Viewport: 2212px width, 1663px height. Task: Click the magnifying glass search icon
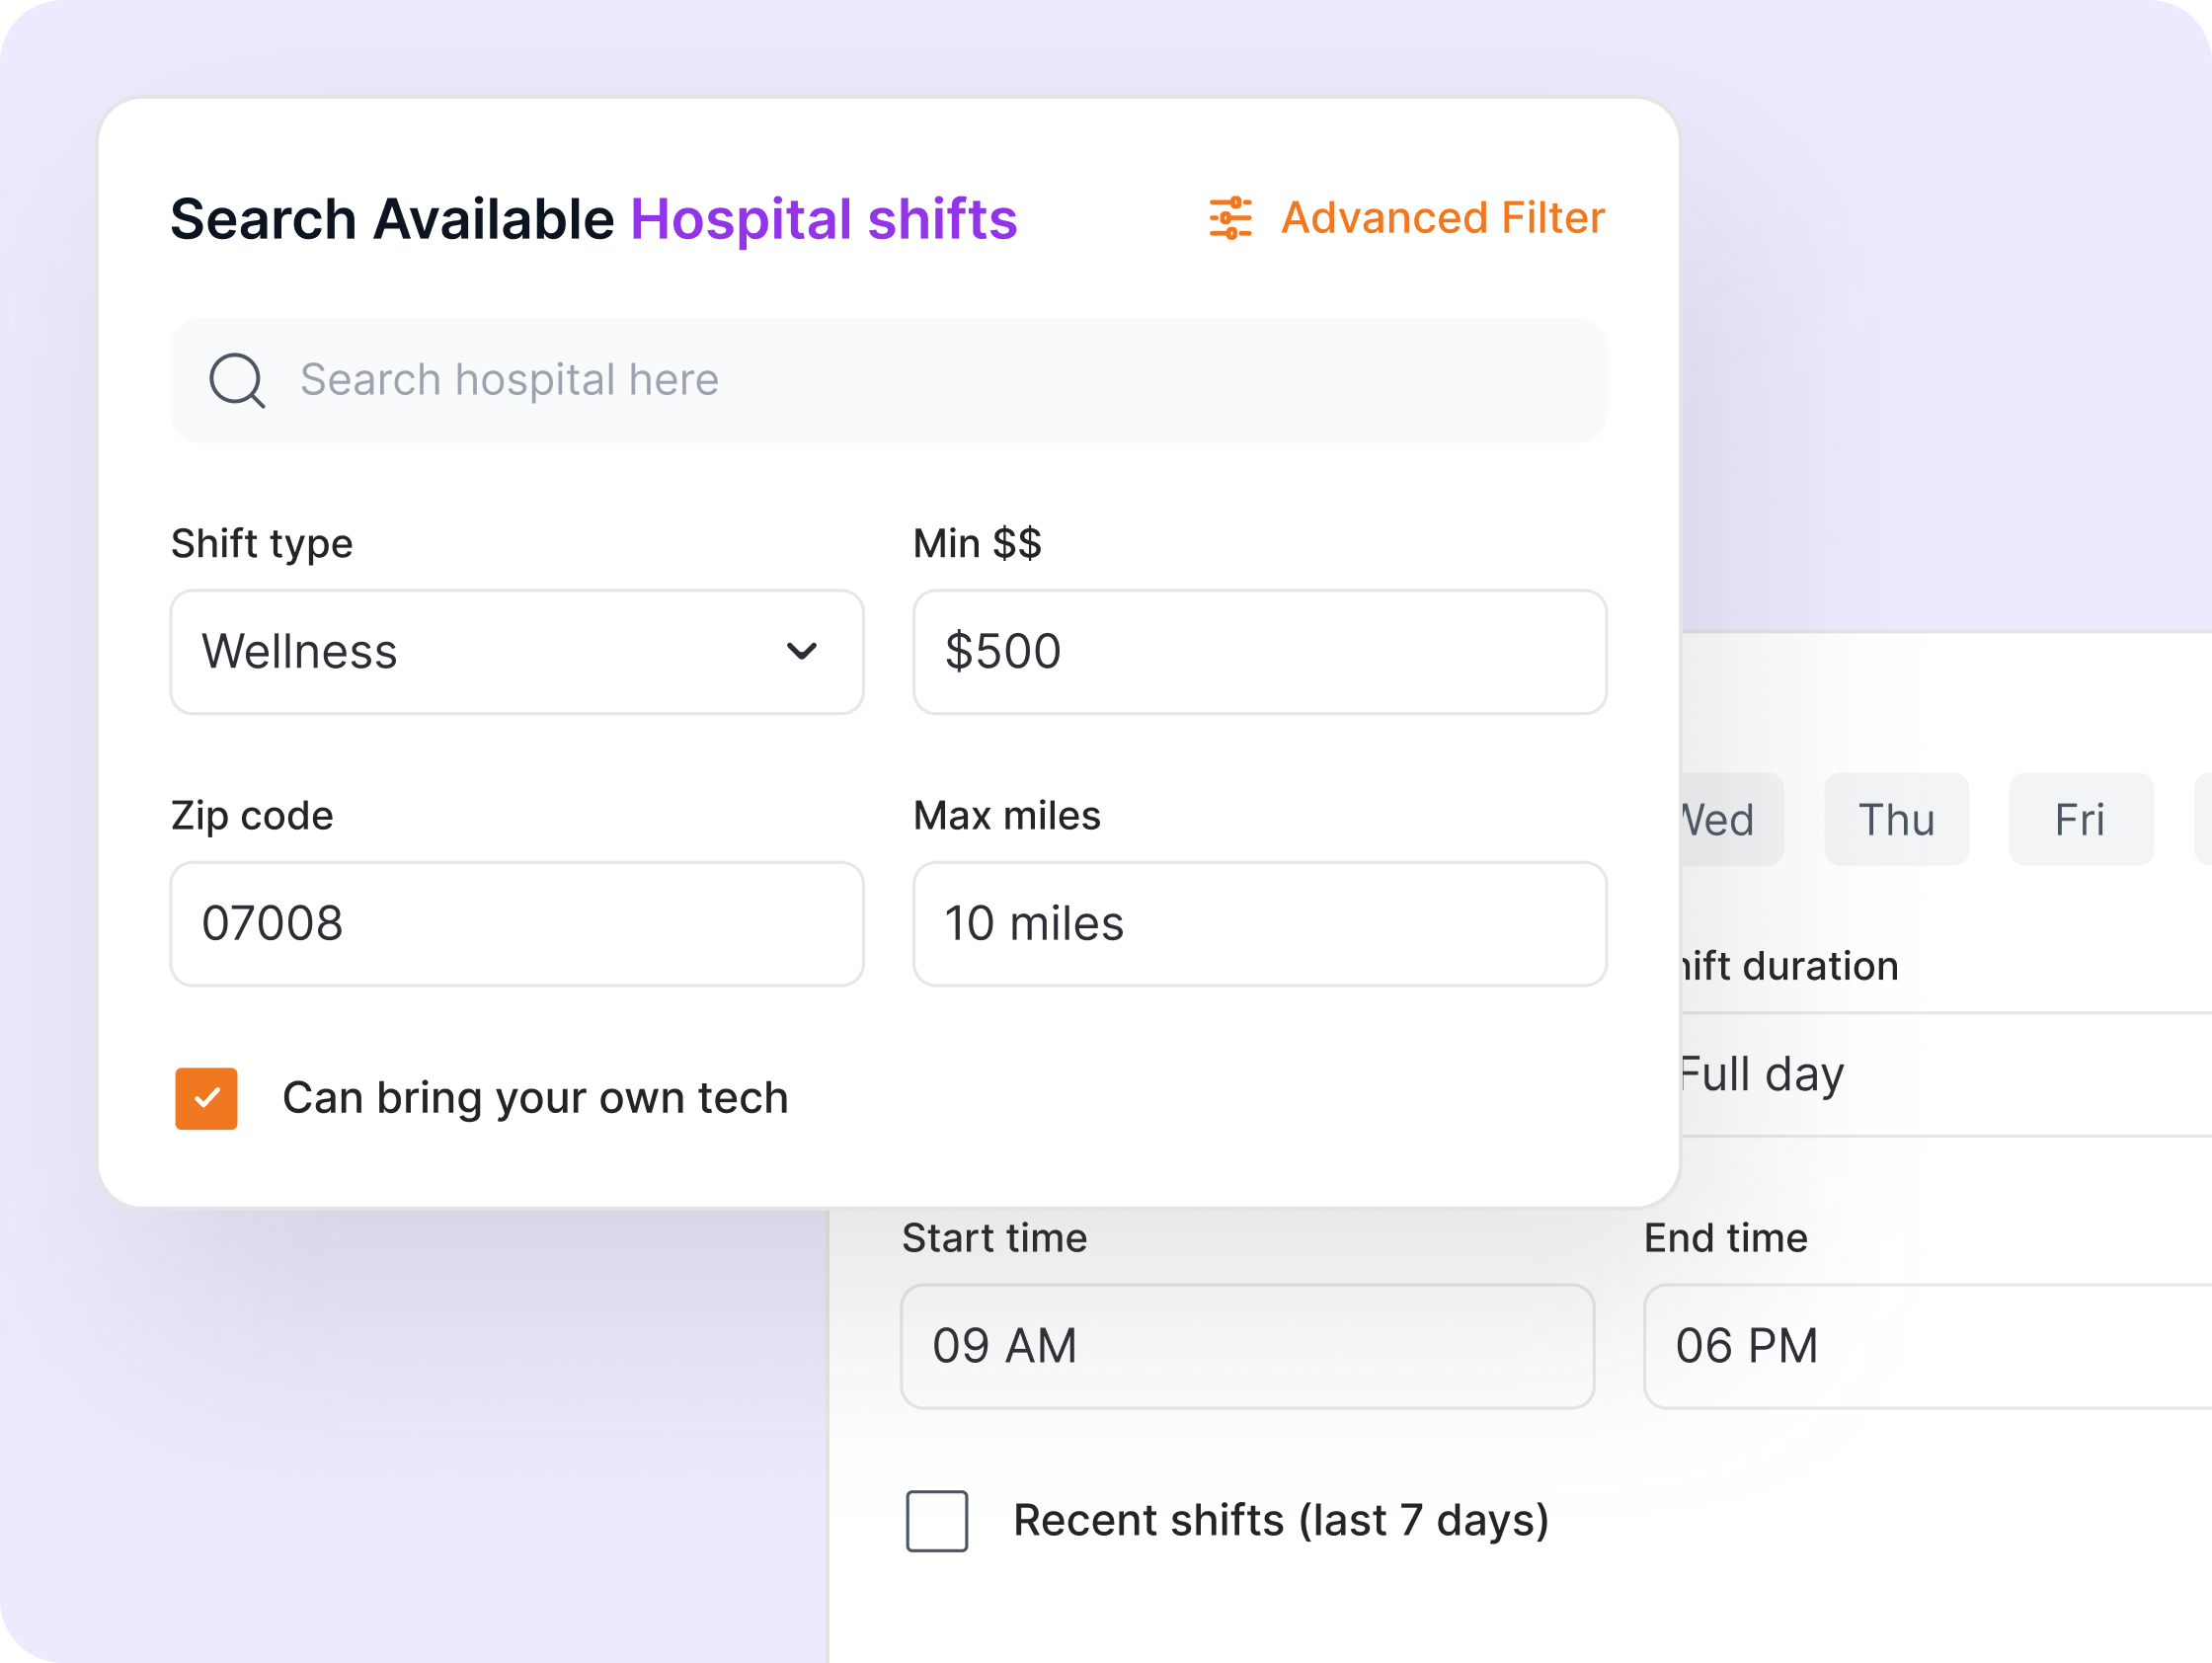pyautogui.click(x=236, y=380)
